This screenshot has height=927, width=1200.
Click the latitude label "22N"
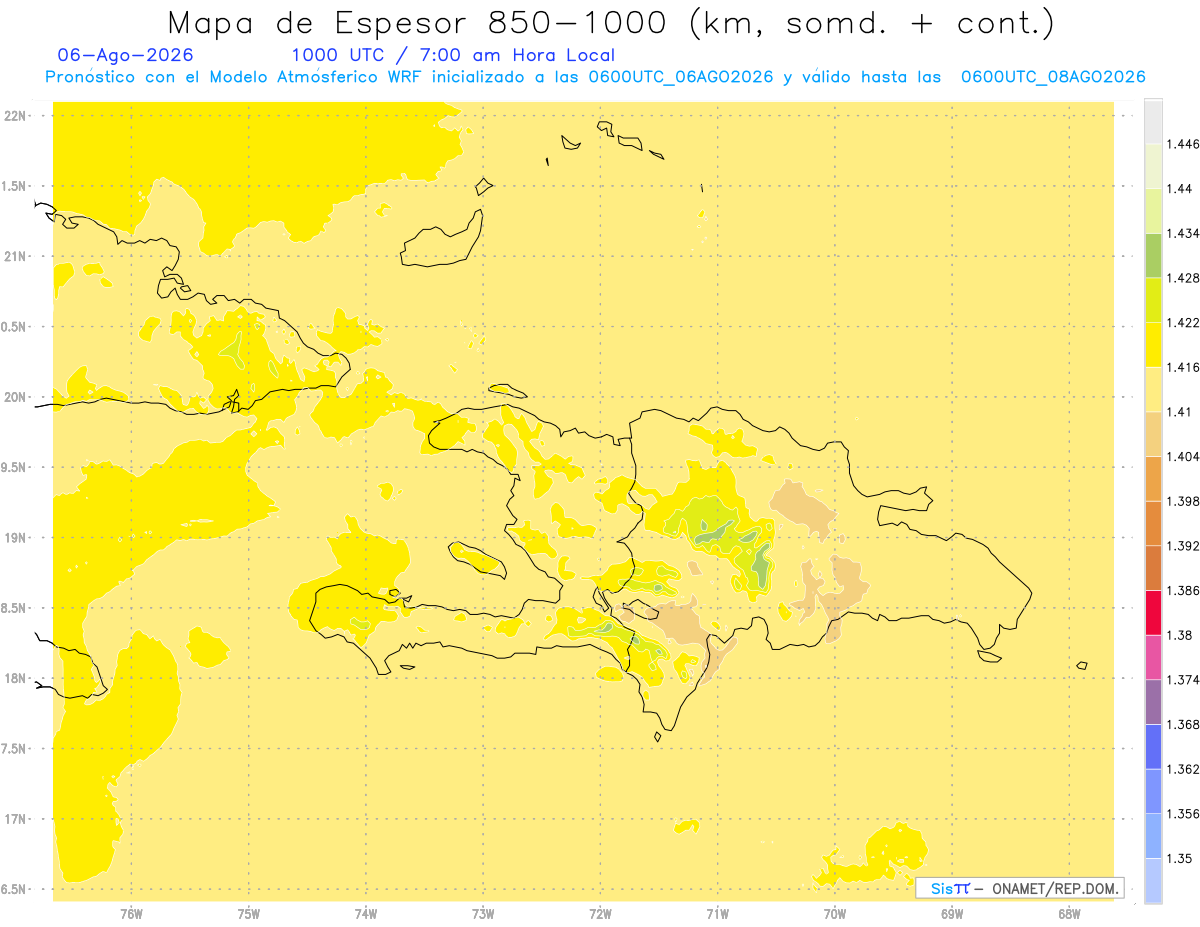coord(14,116)
